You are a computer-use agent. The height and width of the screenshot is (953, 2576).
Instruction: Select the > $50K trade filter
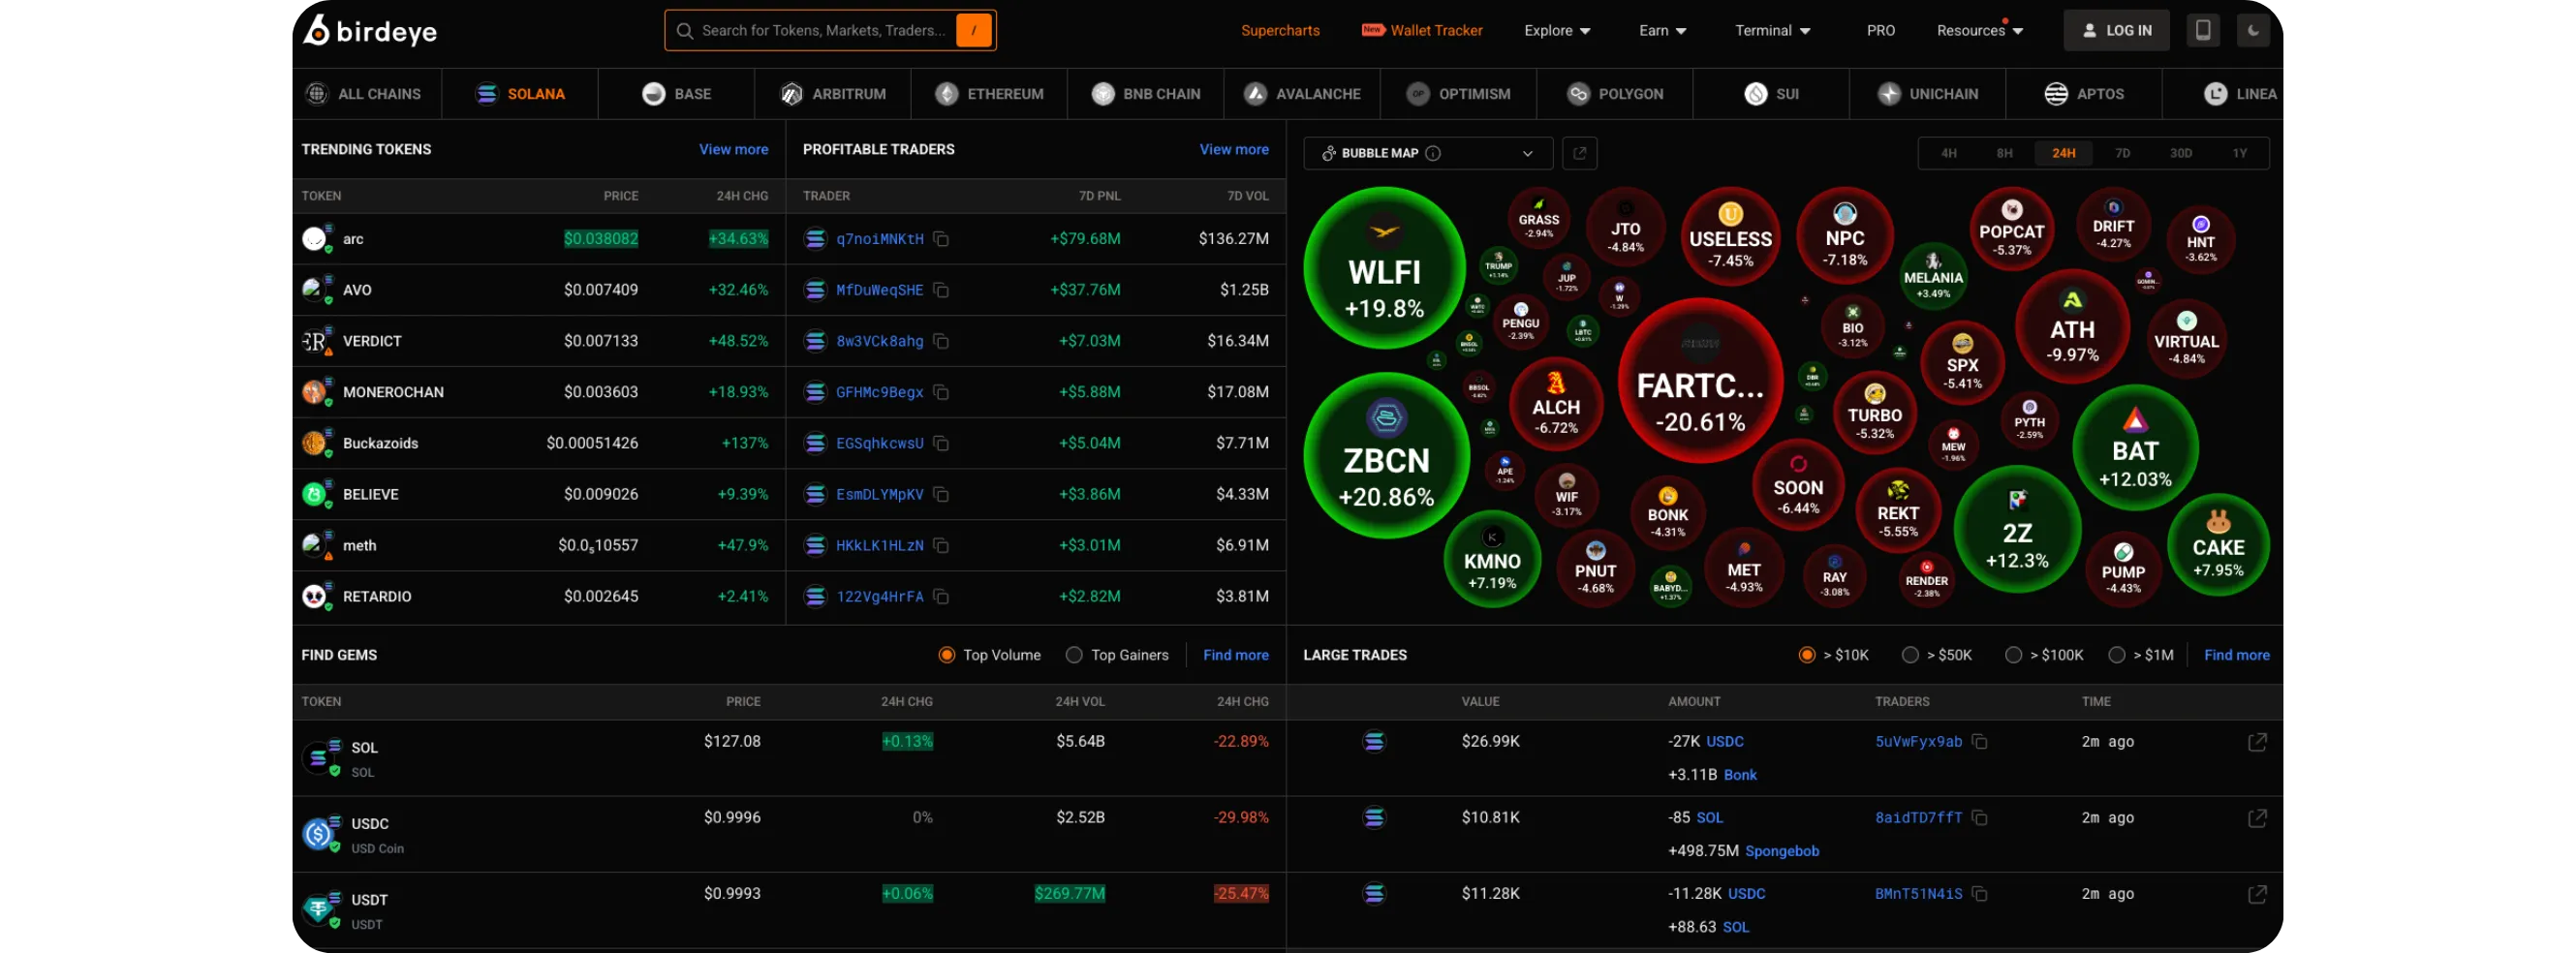[1910, 655]
